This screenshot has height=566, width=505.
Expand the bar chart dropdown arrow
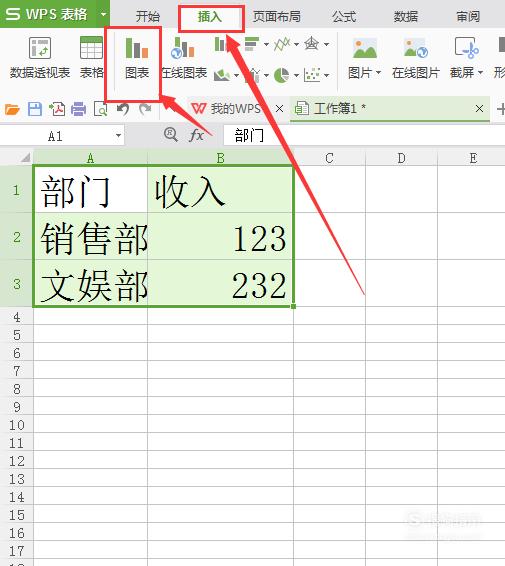click(x=266, y=44)
